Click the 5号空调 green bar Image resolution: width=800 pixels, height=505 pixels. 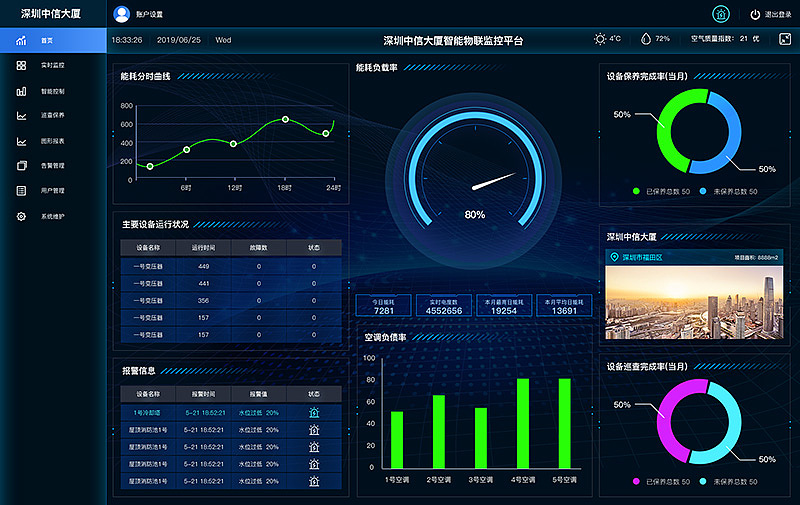tap(564, 423)
